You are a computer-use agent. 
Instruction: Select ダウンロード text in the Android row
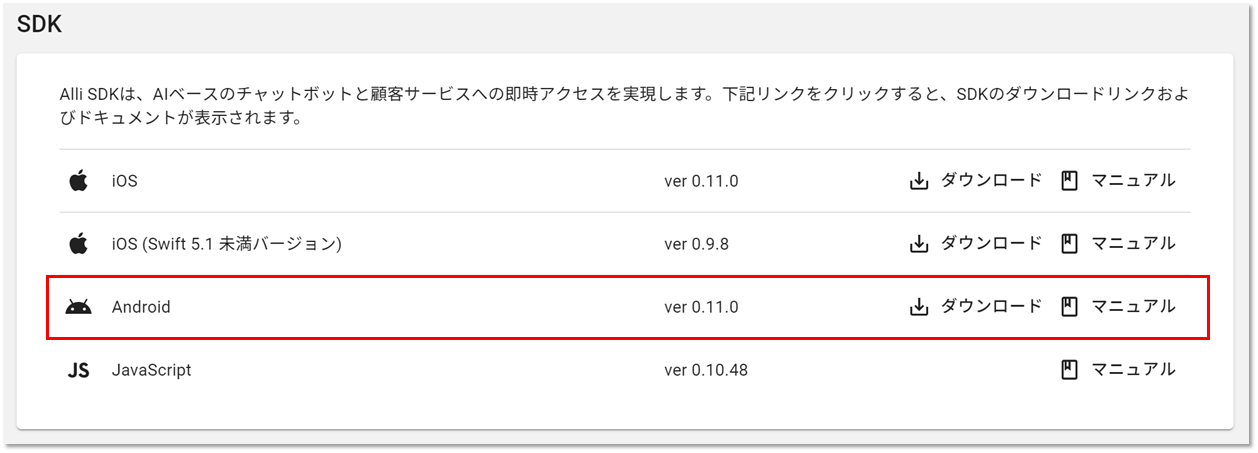[991, 307]
